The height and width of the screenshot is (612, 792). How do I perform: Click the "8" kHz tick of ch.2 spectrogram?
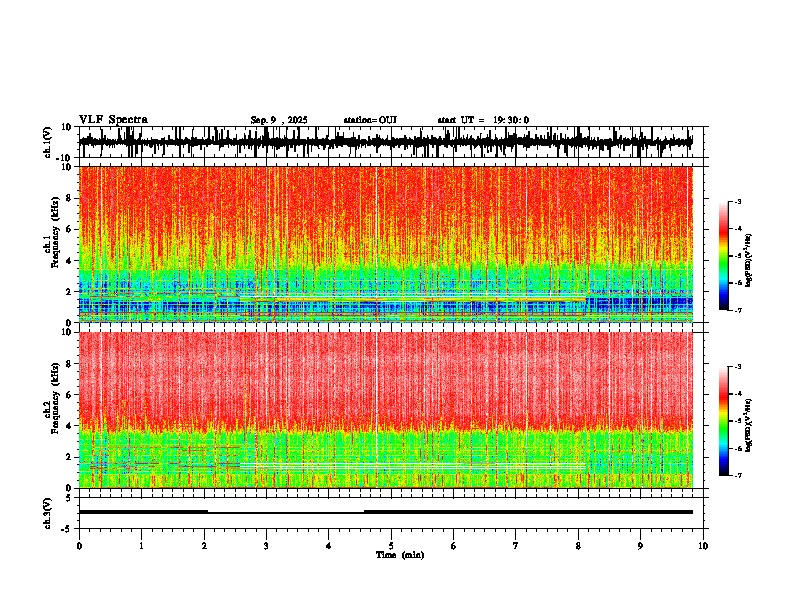(x=69, y=364)
